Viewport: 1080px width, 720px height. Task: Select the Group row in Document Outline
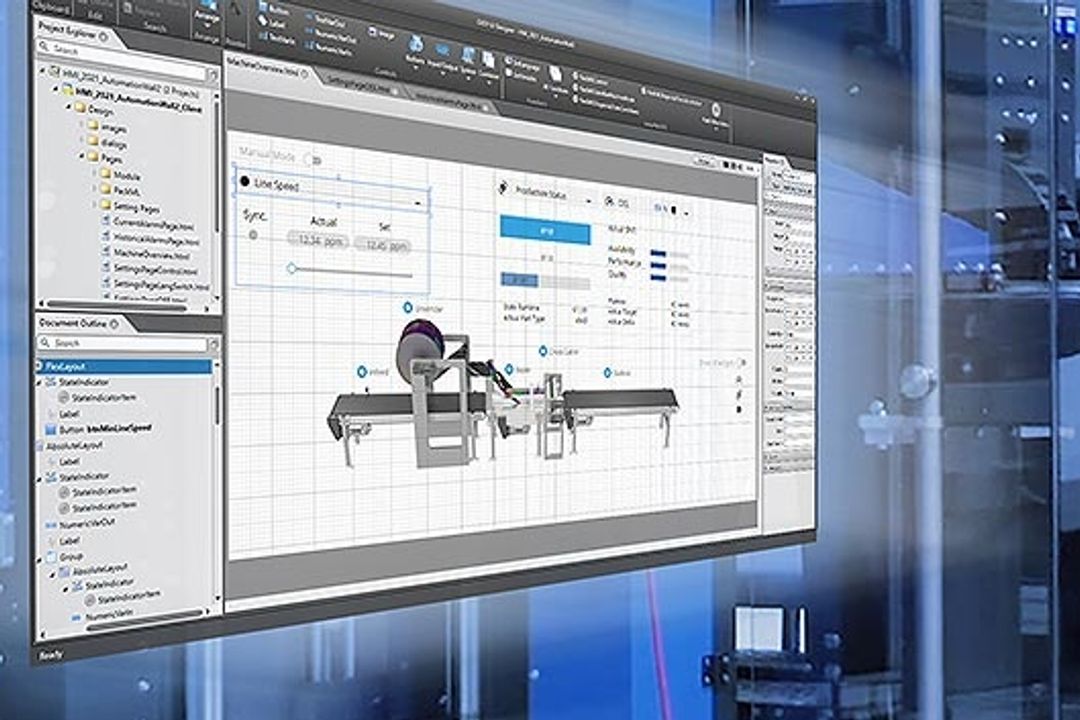(65, 557)
